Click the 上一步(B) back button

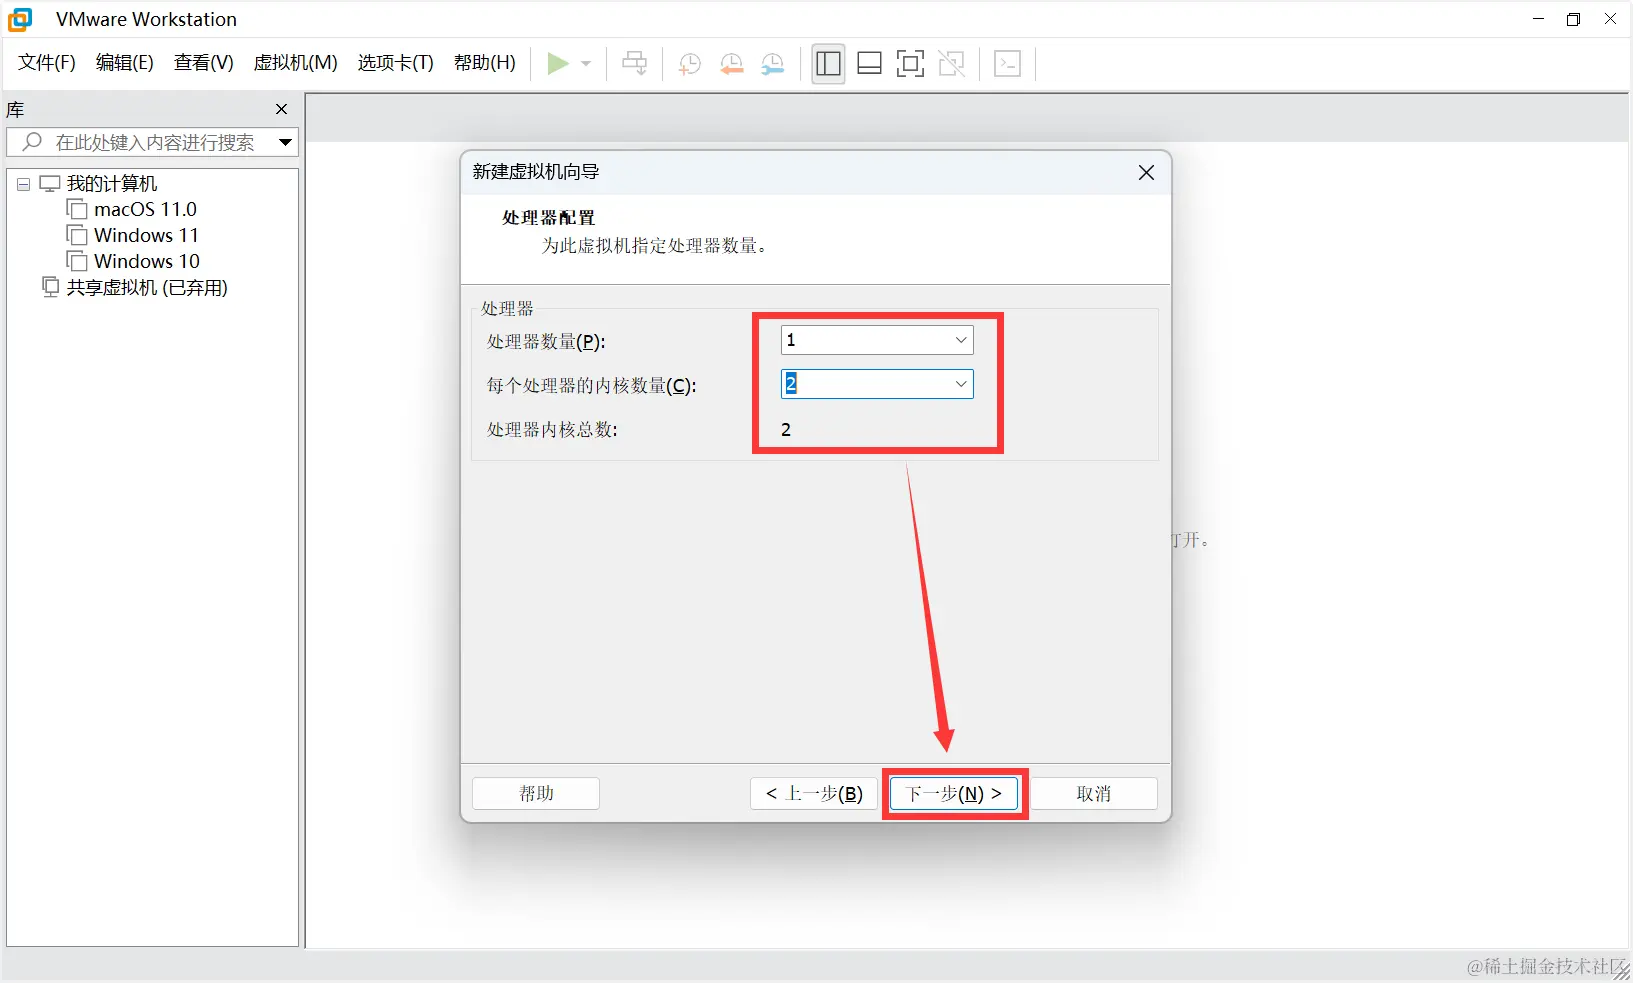point(814,793)
